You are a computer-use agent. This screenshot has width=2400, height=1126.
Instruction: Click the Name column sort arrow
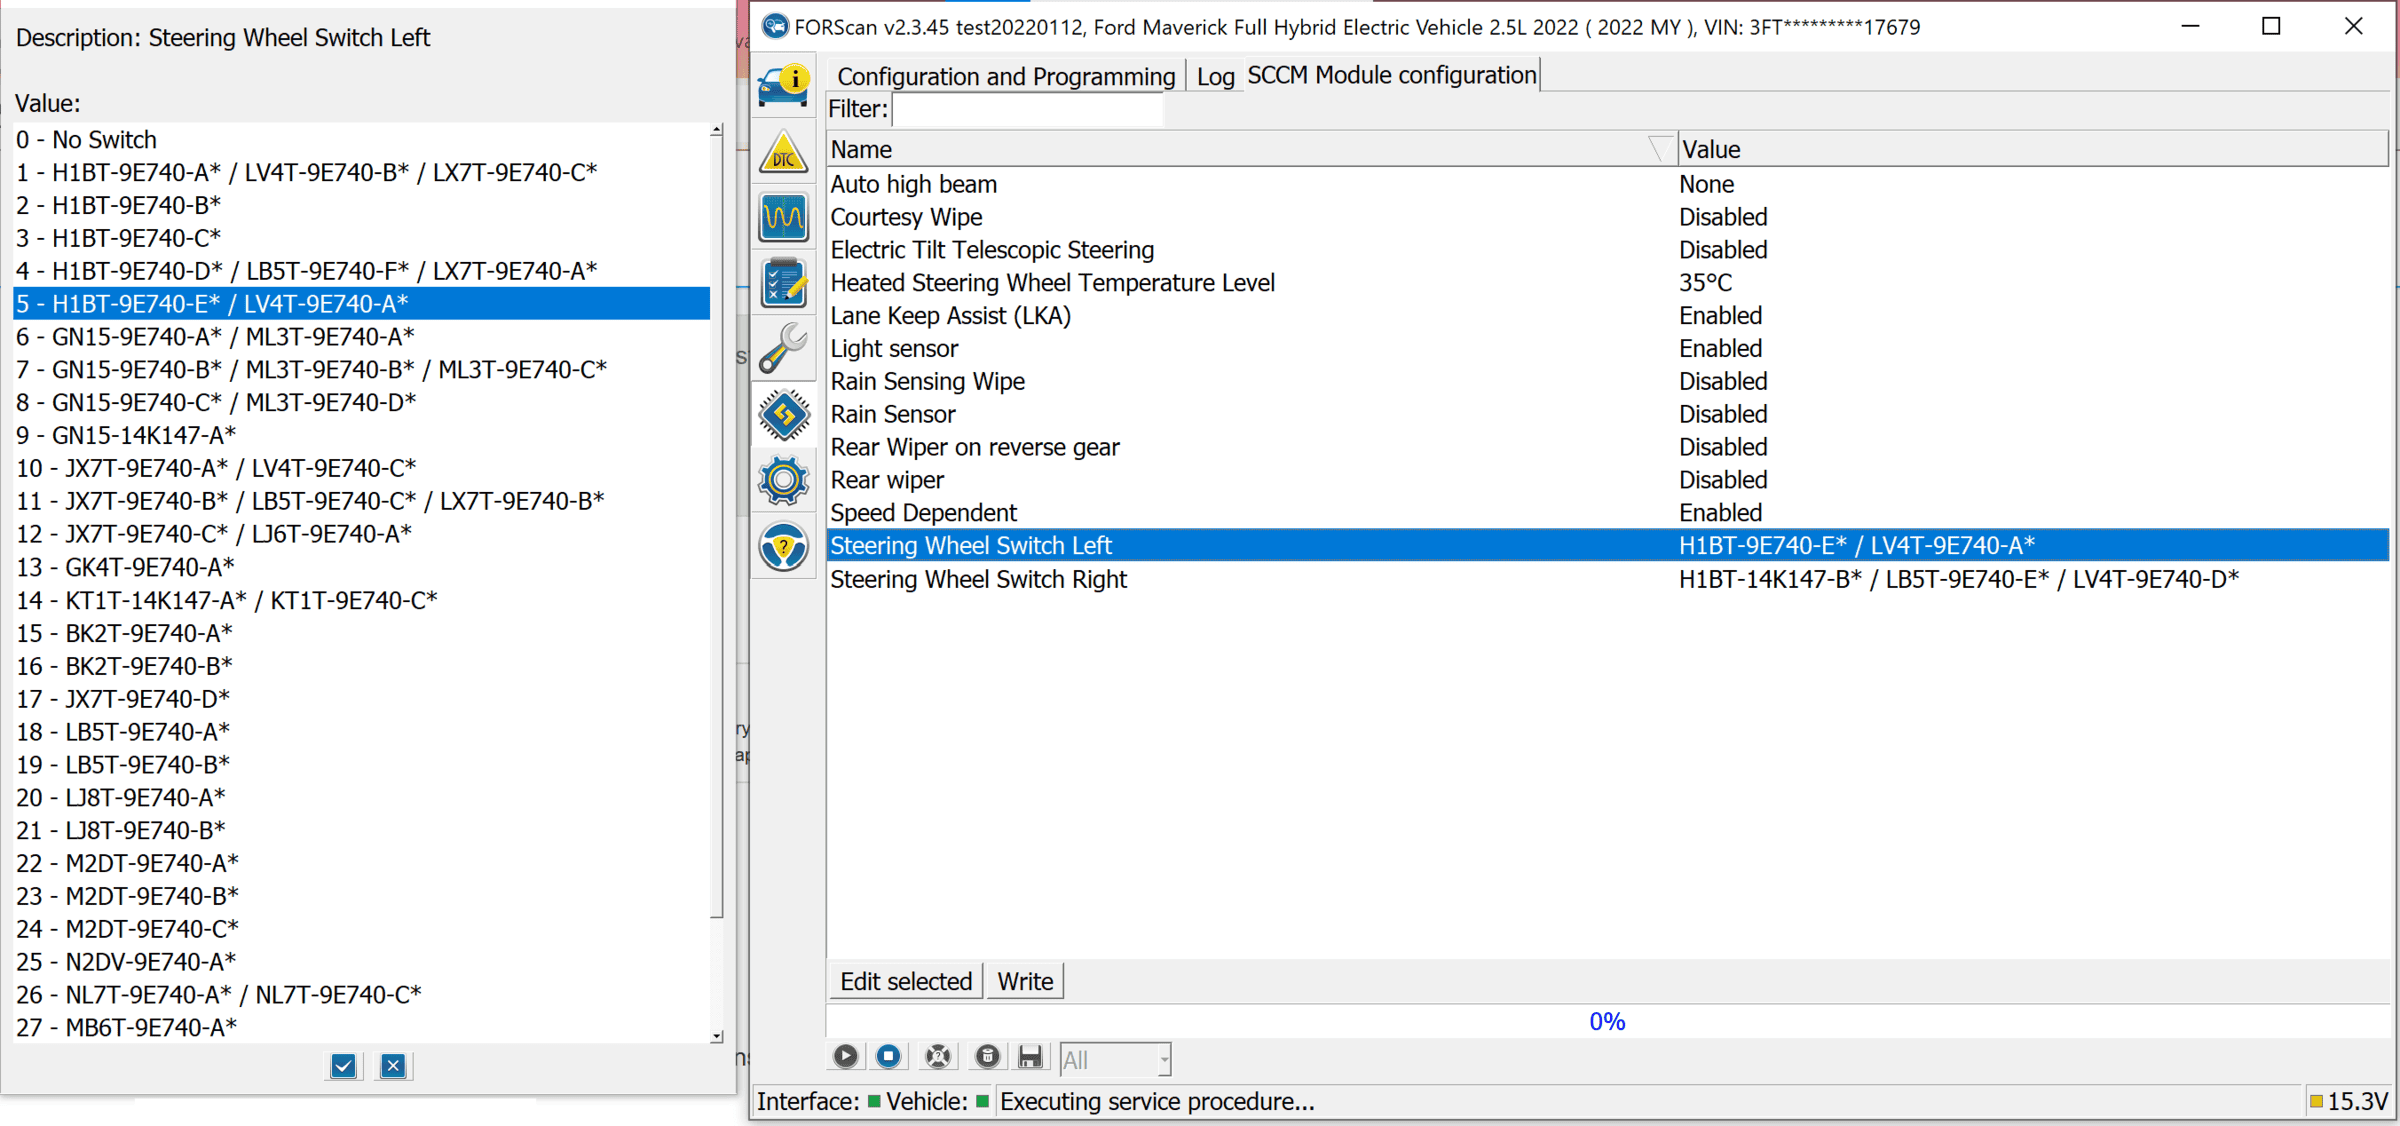[1661, 149]
